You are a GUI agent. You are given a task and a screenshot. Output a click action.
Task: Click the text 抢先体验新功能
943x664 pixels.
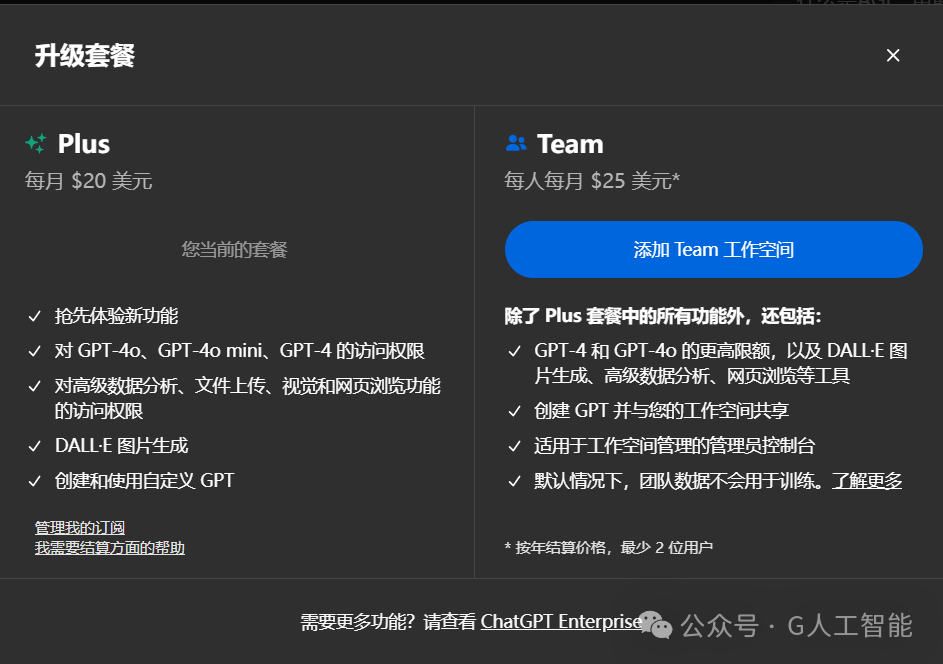click(x=117, y=316)
